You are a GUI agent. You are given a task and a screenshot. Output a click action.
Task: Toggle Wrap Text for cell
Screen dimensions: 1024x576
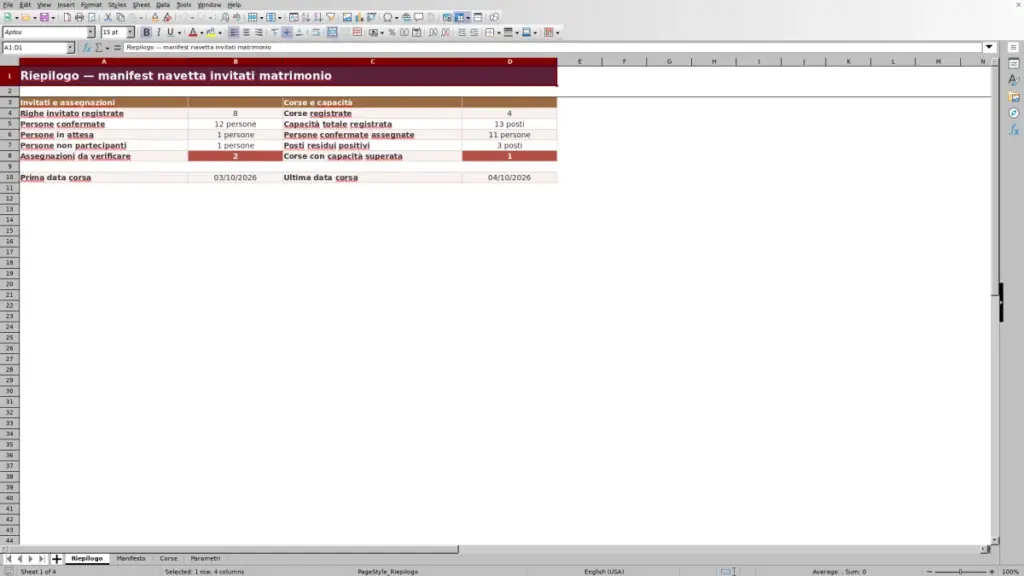316,33
